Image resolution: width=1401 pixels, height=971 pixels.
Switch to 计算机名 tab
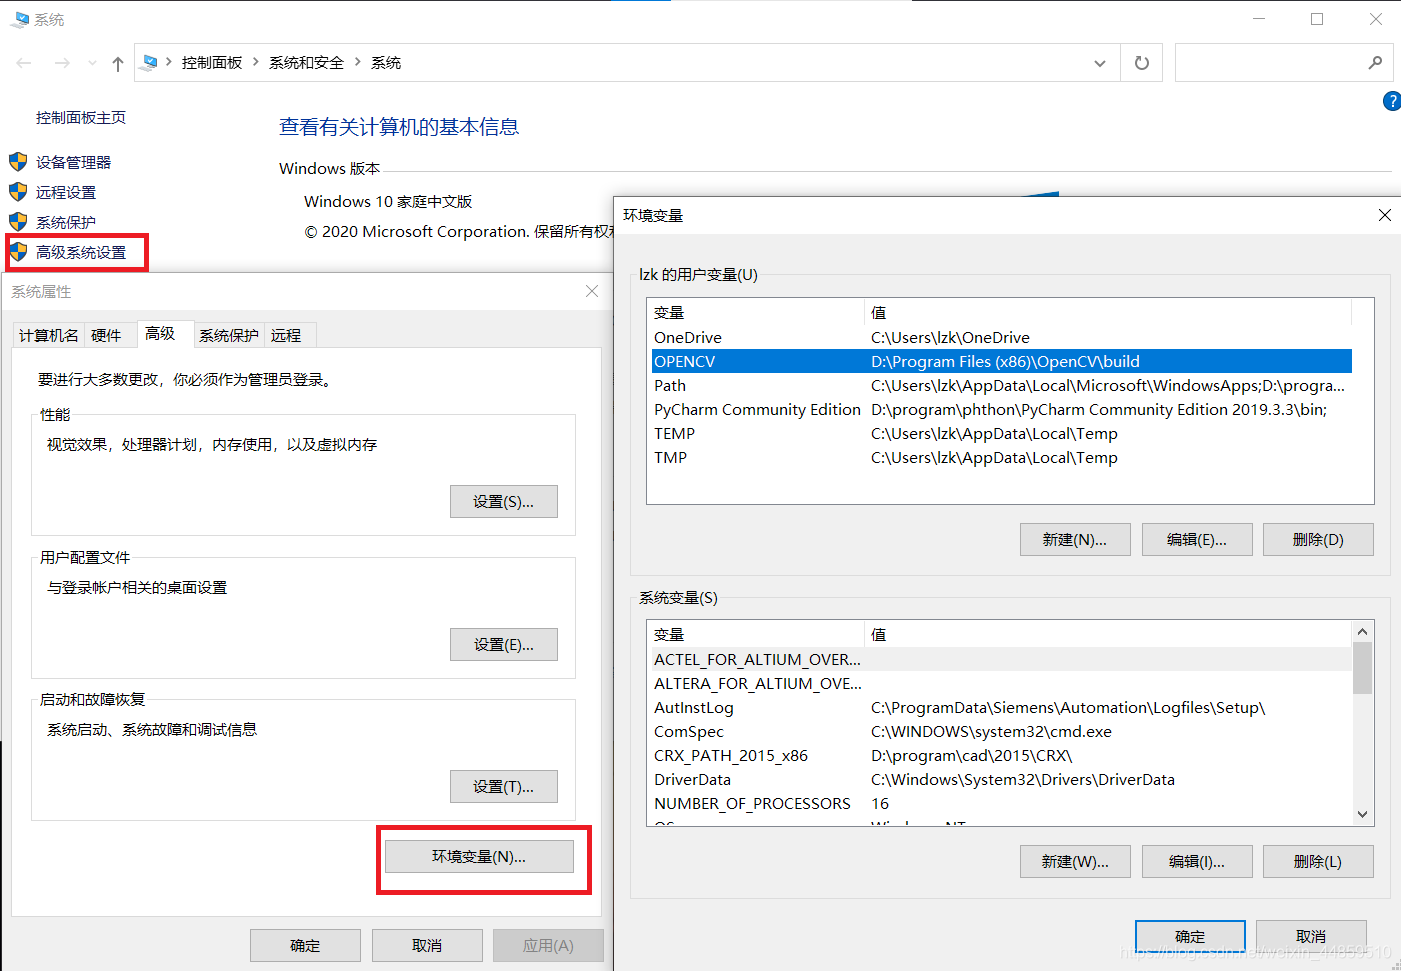point(48,335)
